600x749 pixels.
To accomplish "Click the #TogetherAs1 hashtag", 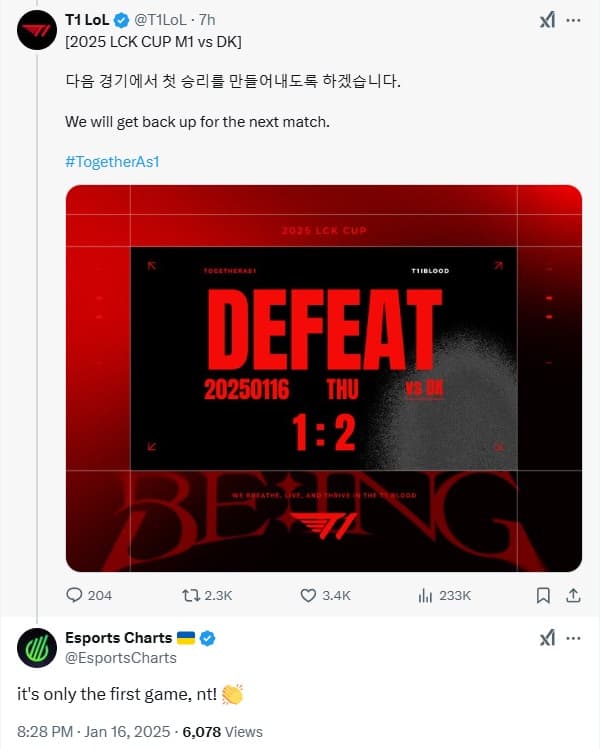I will click(111, 161).
